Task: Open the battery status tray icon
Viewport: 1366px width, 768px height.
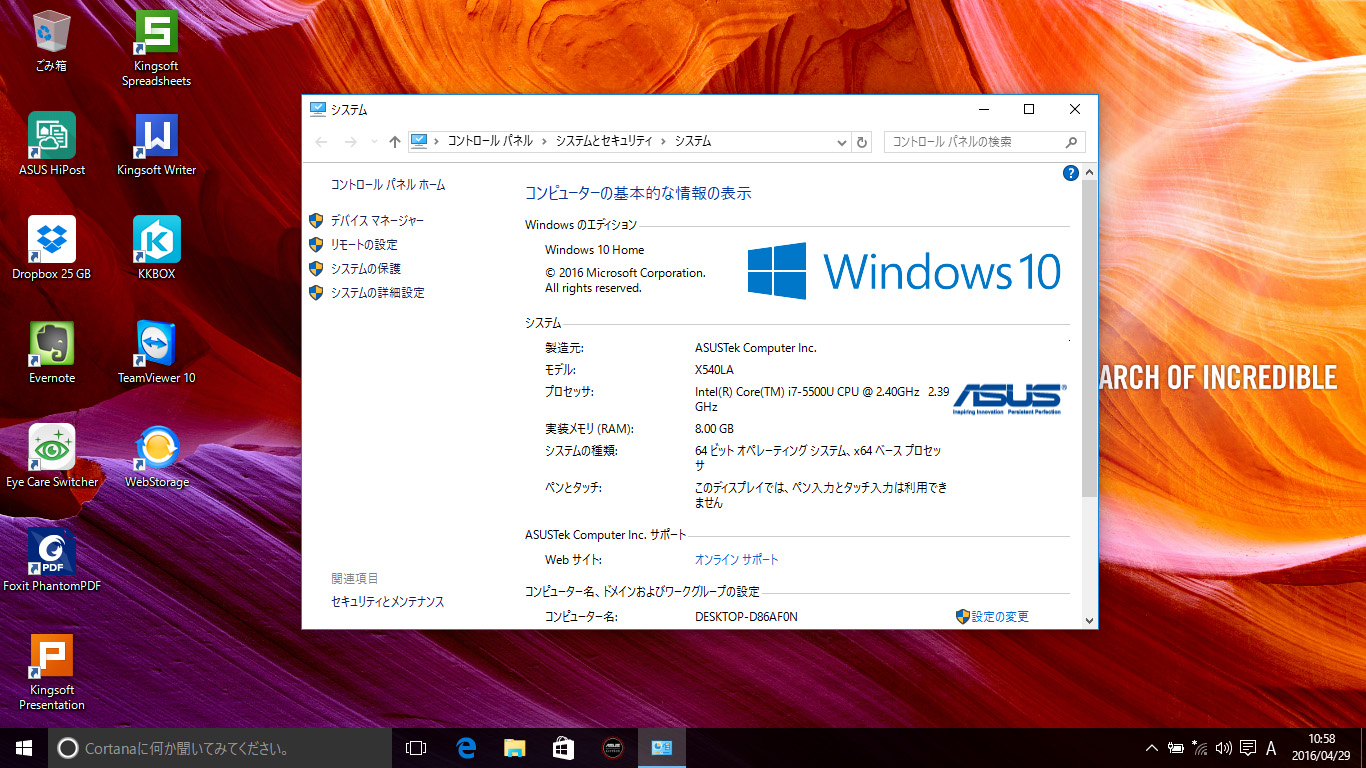Action: pyautogui.click(x=1176, y=748)
